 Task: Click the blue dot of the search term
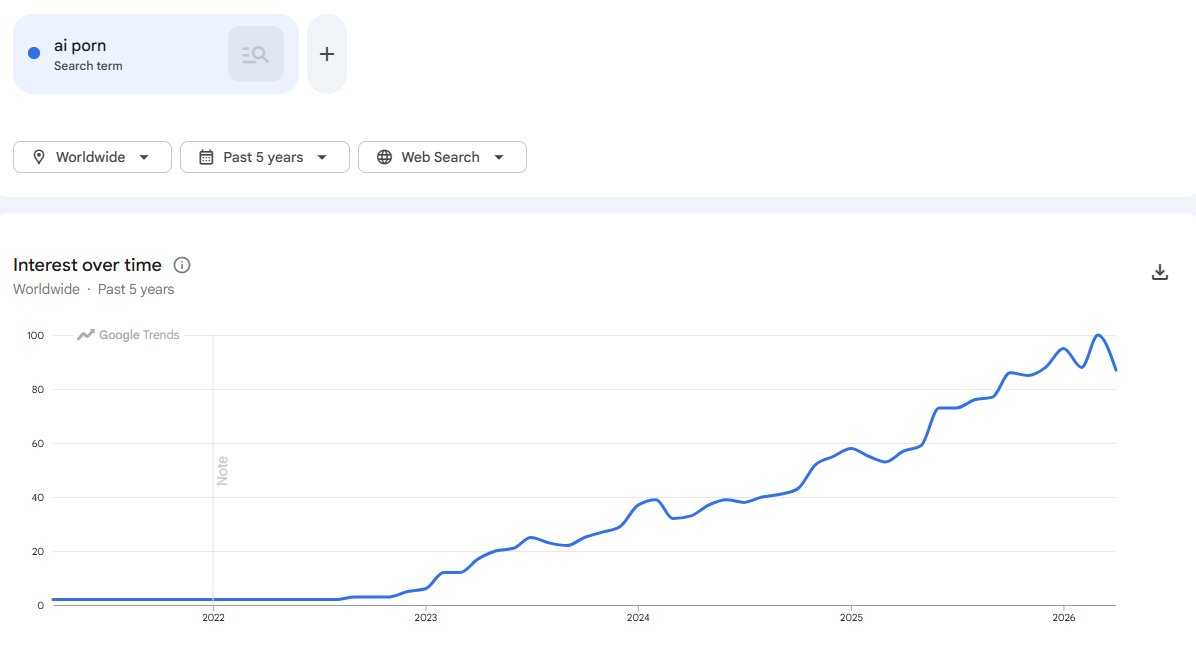pyautogui.click(x=34, y=53)
